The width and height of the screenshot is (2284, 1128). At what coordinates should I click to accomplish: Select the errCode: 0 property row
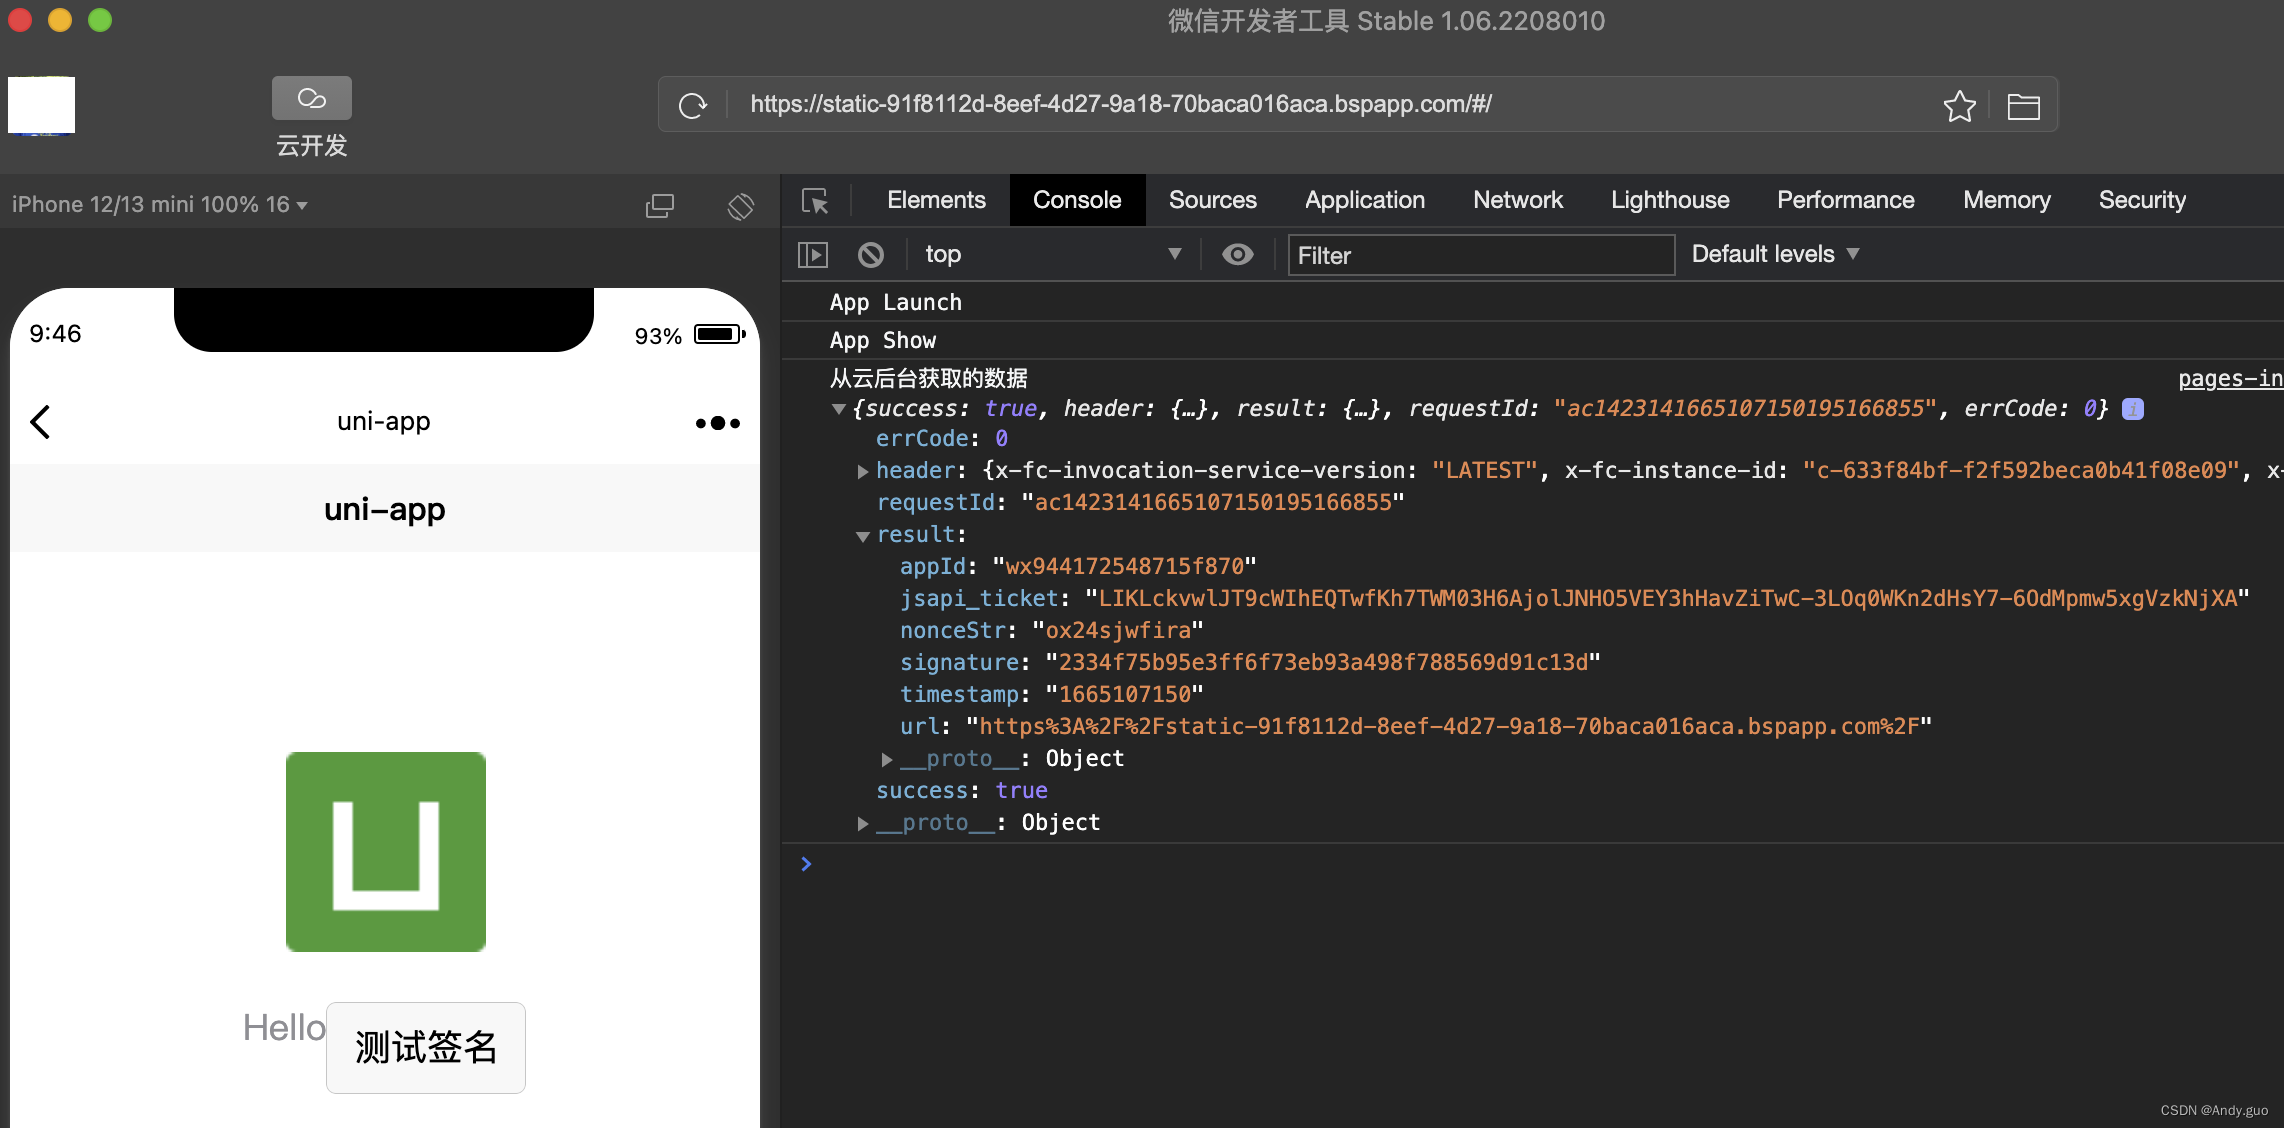941,439
